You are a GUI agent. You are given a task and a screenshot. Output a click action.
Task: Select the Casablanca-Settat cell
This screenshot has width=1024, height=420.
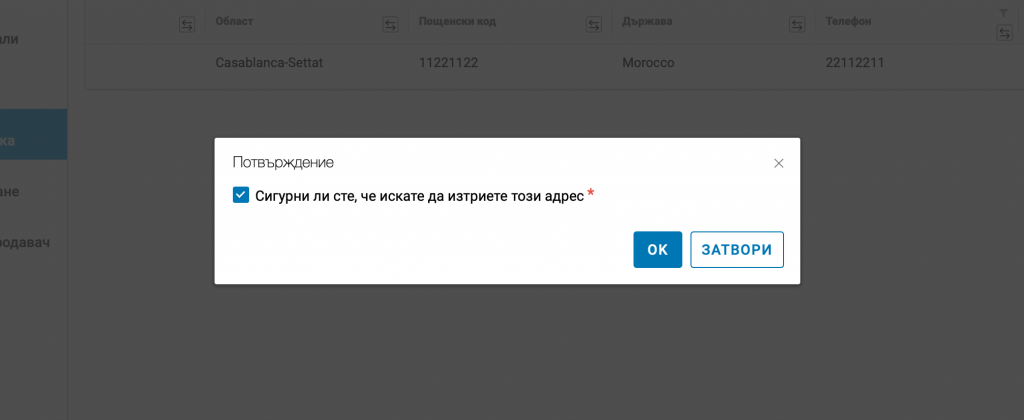(269, 63)
